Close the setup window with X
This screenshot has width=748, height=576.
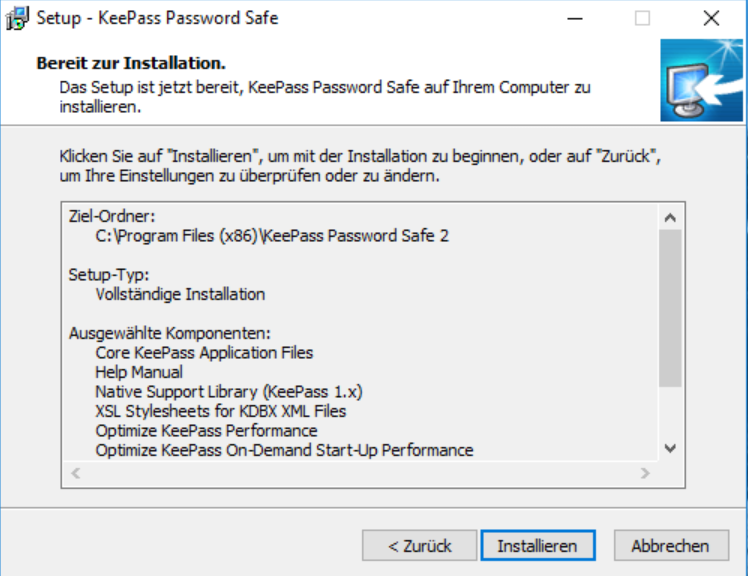[710, 18]
